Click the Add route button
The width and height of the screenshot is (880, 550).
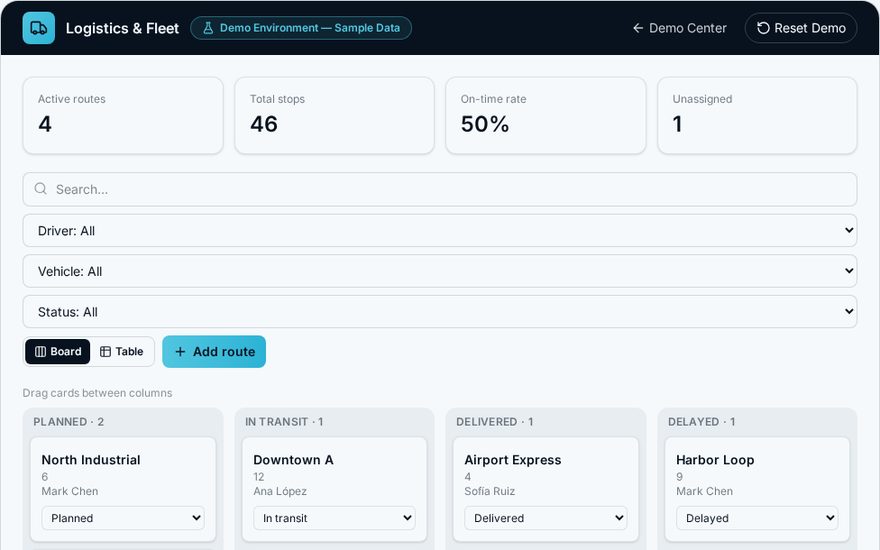click(x=214, y=351)
